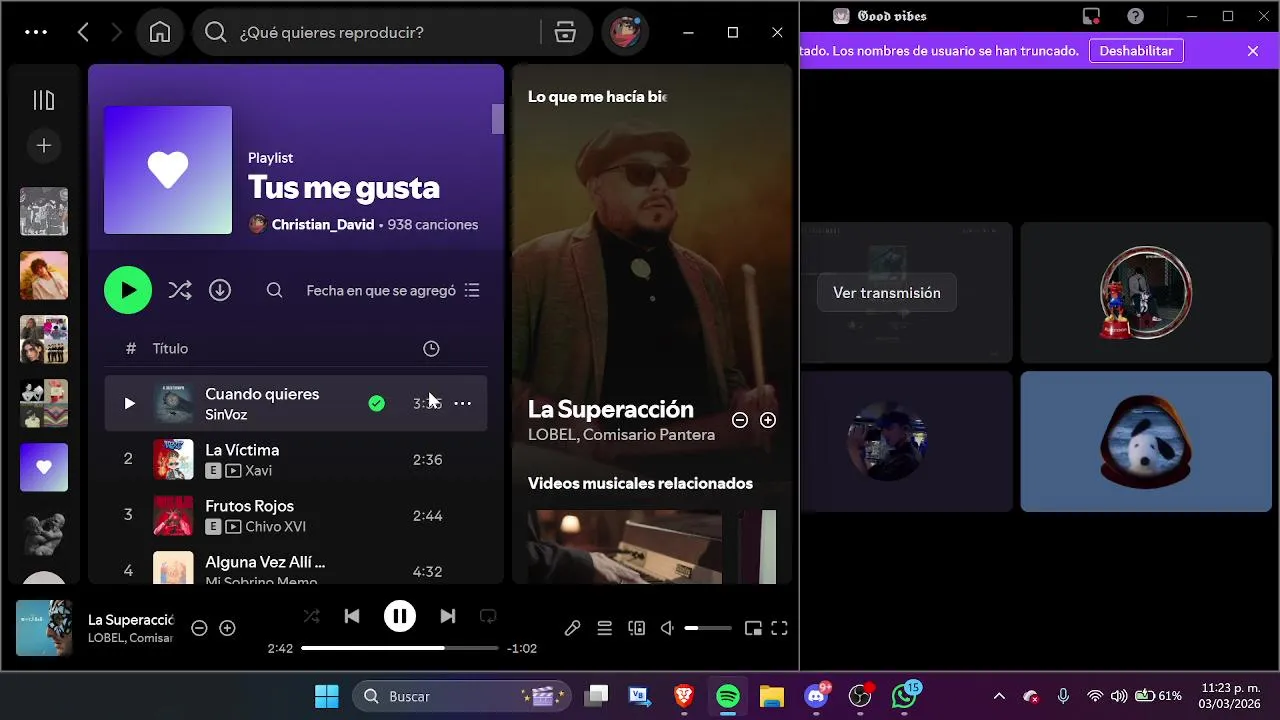Hide track with minus icon in Now Playing panel
The image size is (1280, 720).
pos(740,420)
